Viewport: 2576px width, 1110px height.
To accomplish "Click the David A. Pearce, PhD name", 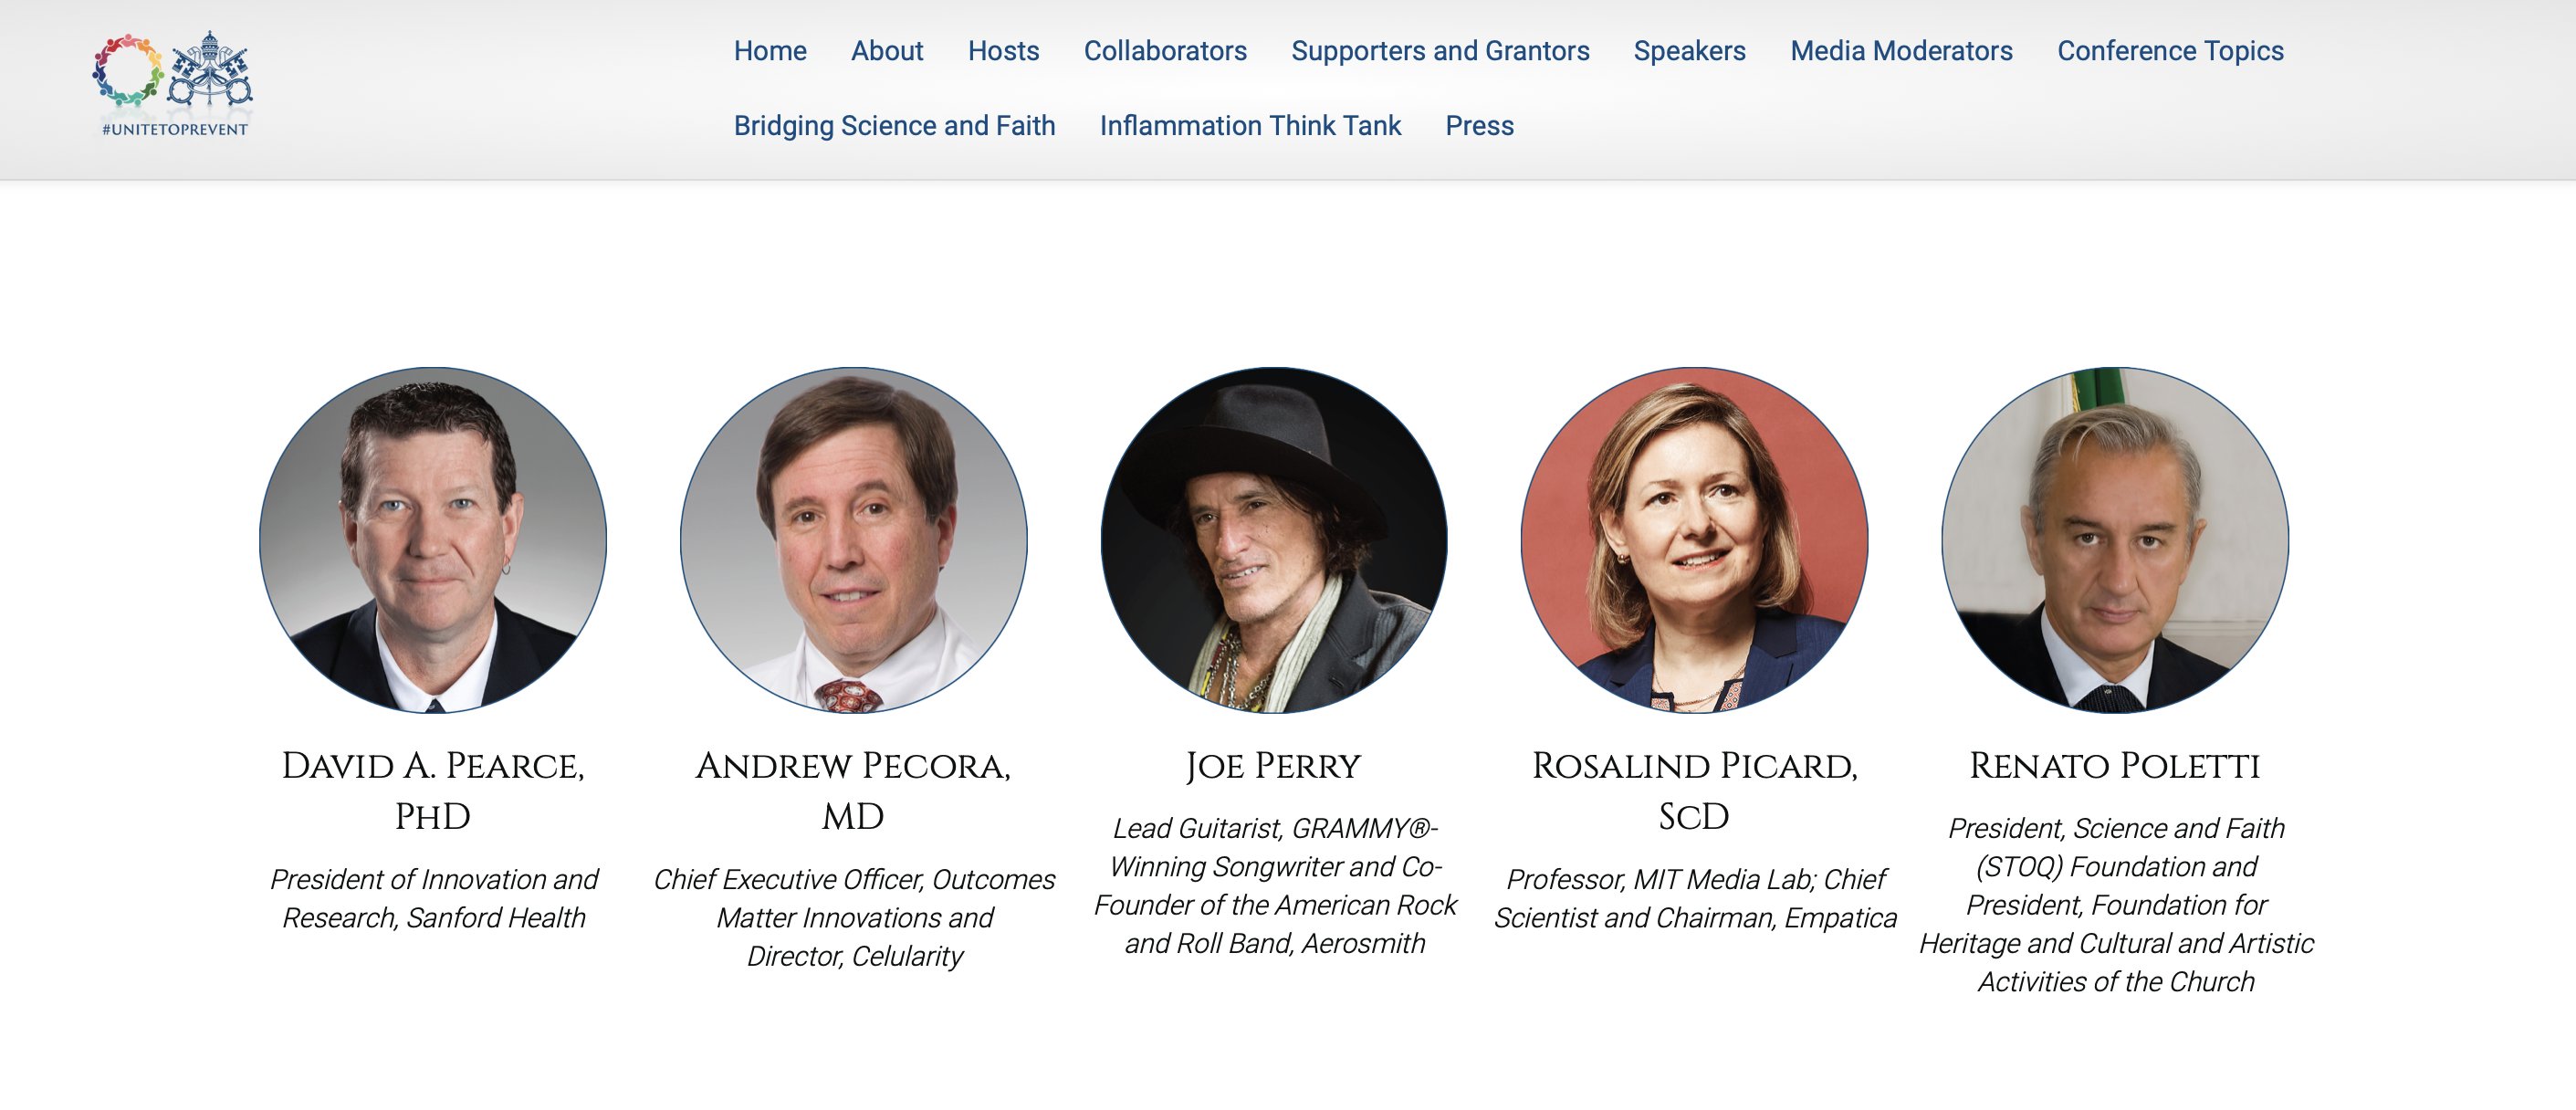I will [x=433, y=790].
